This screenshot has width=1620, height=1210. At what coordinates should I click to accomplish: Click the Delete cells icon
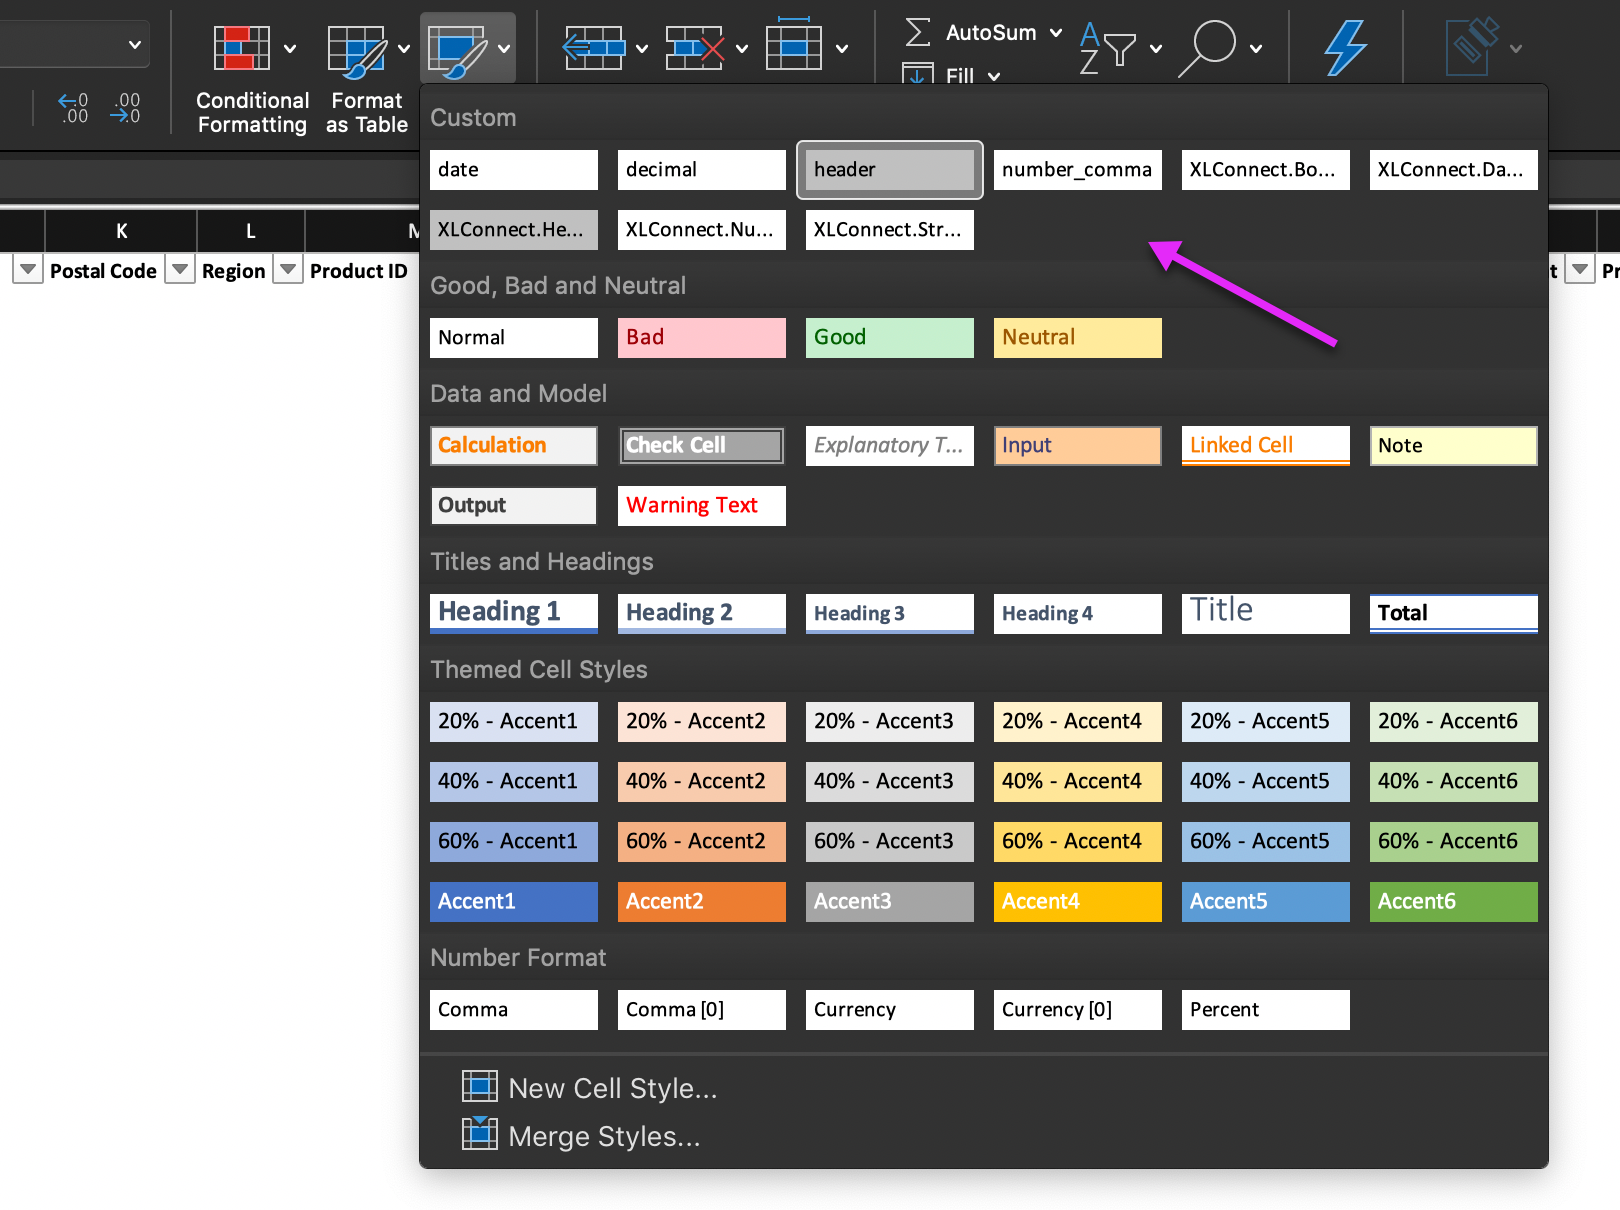pyautogui.click(x=695, y=47)
